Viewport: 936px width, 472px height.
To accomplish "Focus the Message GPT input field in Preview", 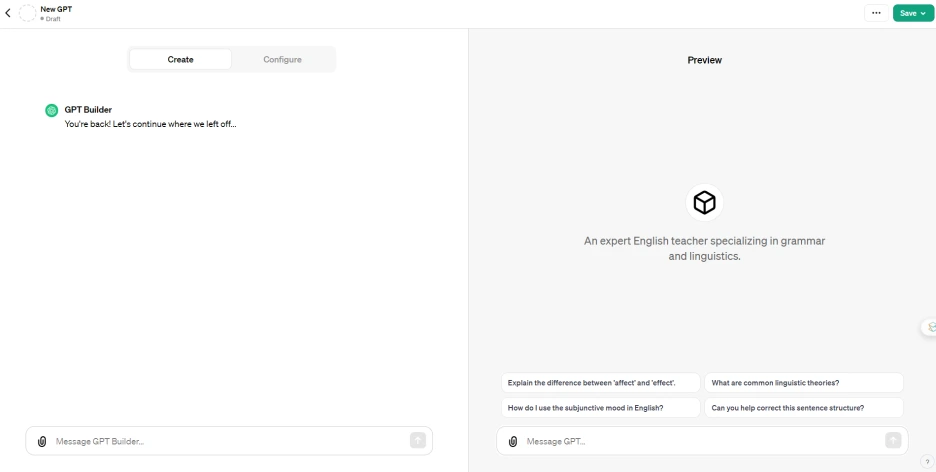I will (700, 441).
